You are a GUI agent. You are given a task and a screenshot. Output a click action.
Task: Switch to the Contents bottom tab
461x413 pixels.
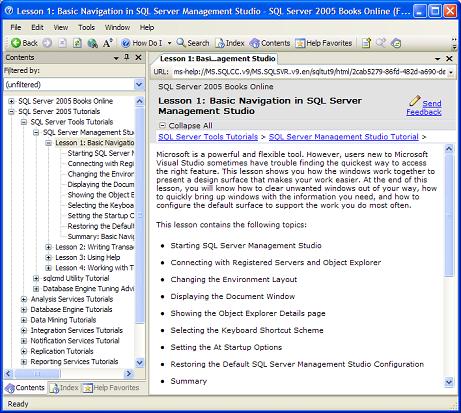point(25,388)
